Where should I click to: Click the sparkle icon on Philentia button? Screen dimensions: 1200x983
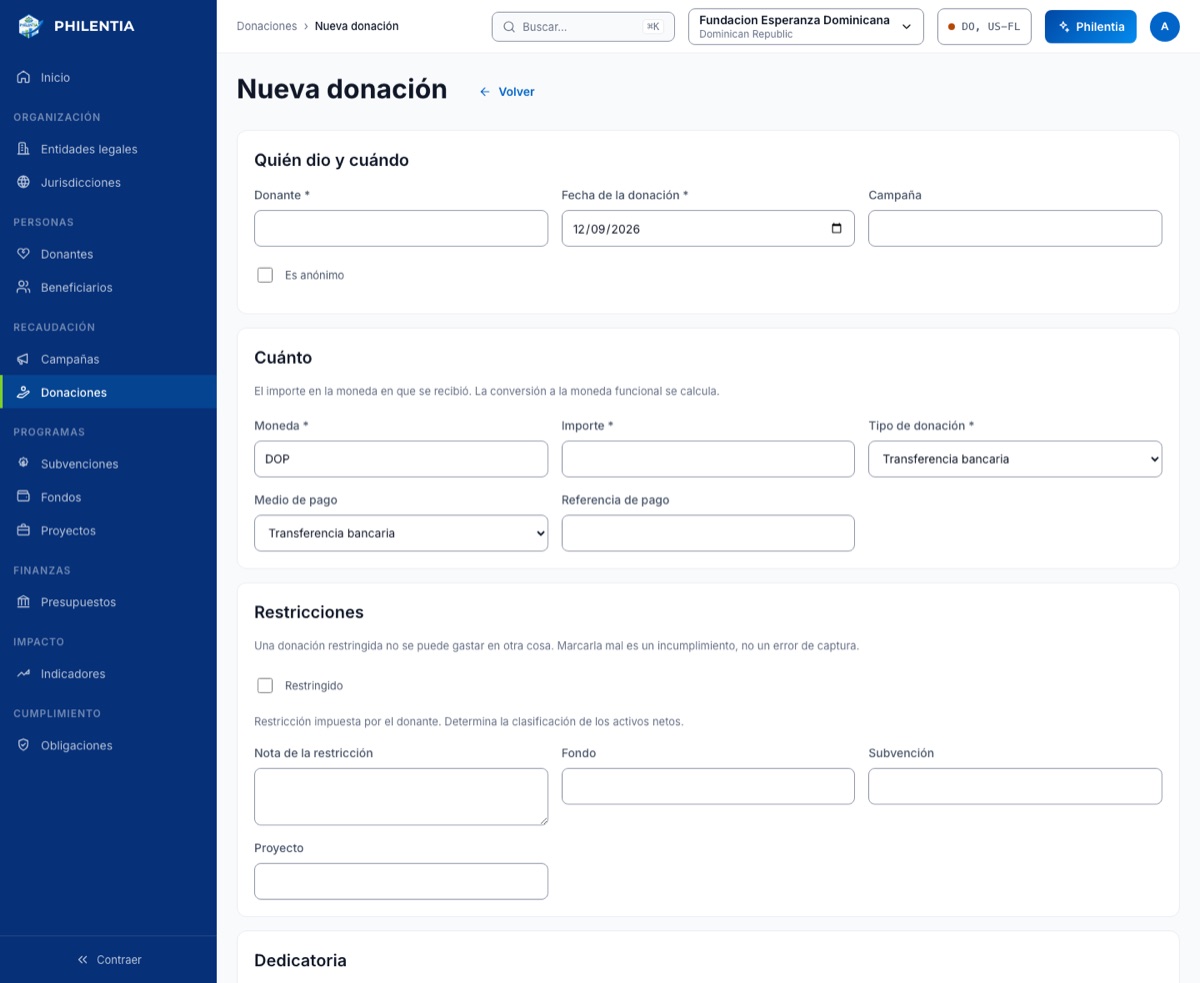(x=1064, y=27)
